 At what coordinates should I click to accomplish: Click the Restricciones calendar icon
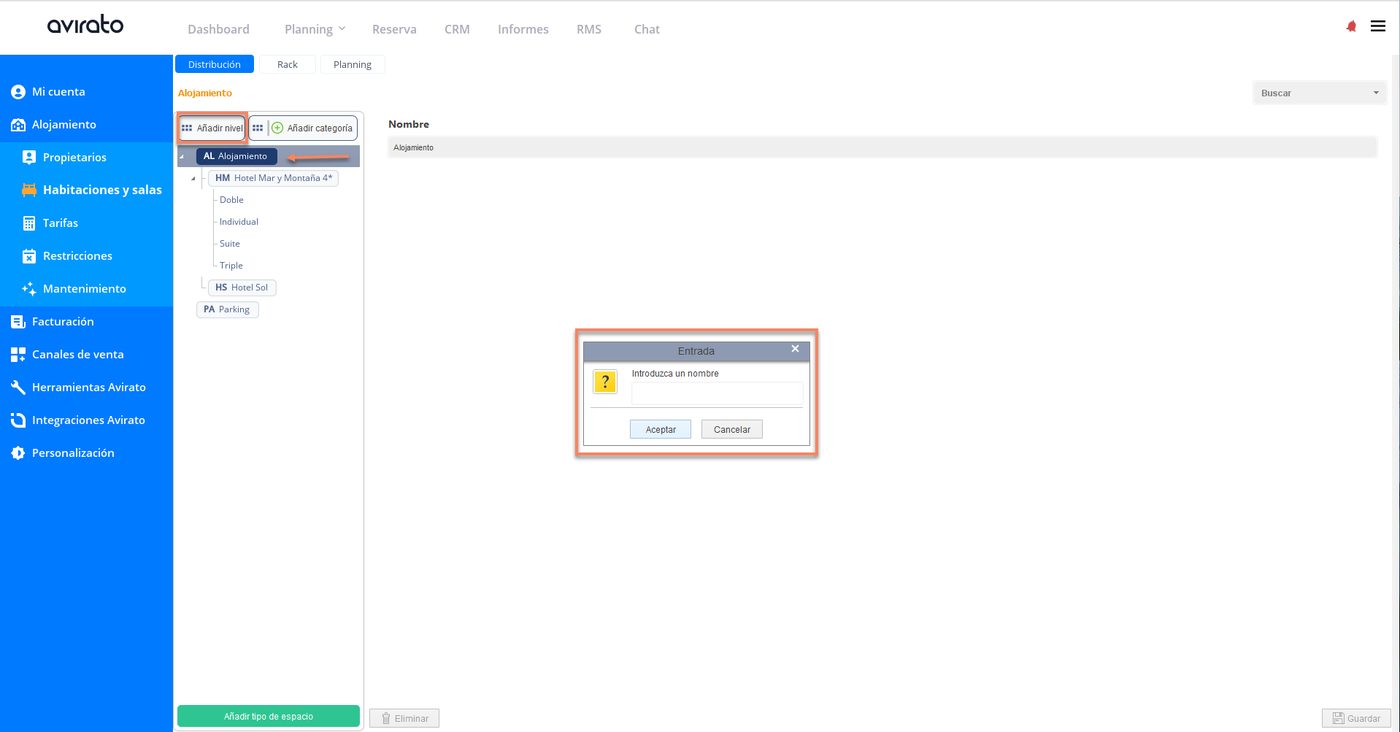[29, 256]
